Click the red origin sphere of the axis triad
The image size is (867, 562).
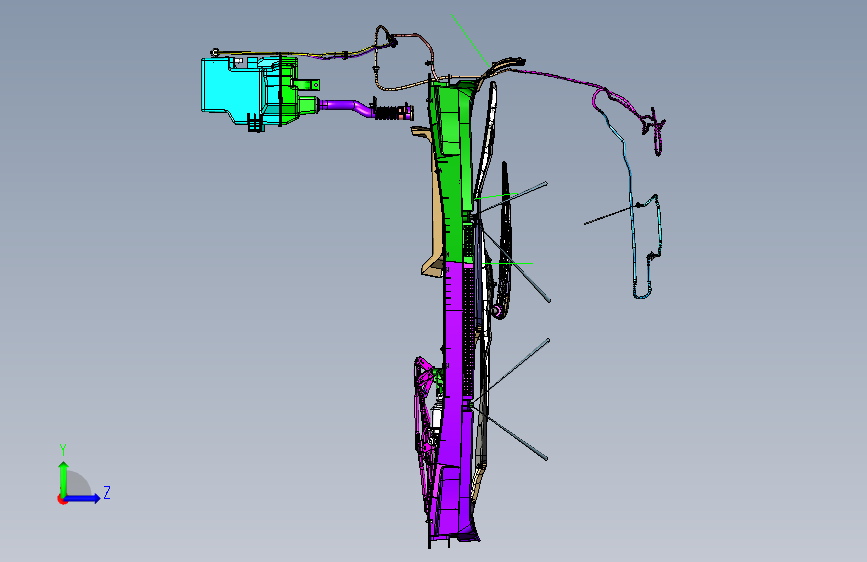(61, 499)
